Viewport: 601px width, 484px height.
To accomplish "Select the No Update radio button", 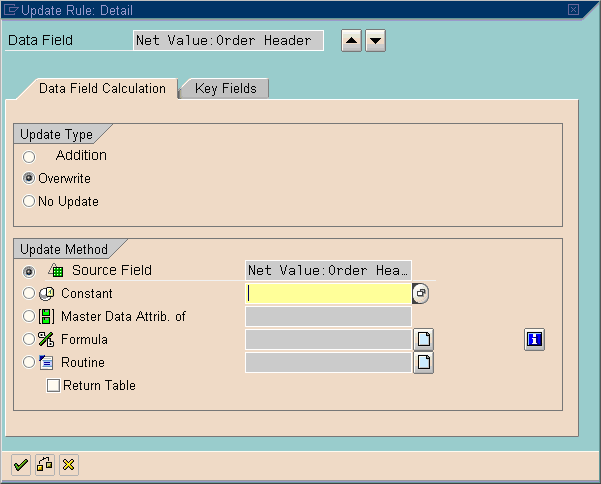I will tap(29, 202).
